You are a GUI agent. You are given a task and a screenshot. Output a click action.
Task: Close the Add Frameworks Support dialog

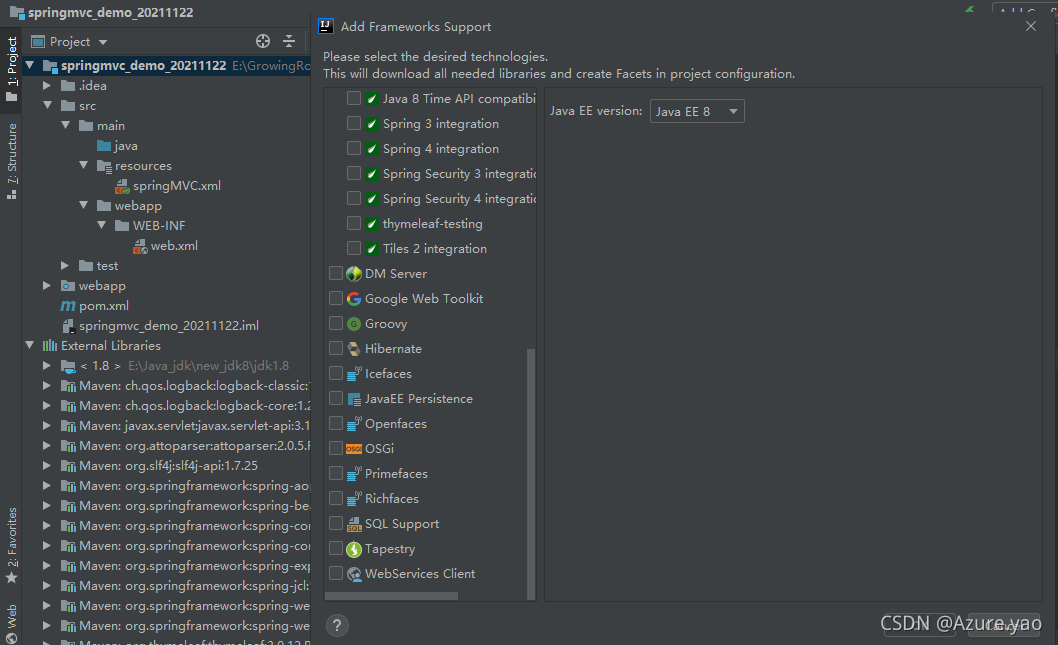pos(1030,26)
